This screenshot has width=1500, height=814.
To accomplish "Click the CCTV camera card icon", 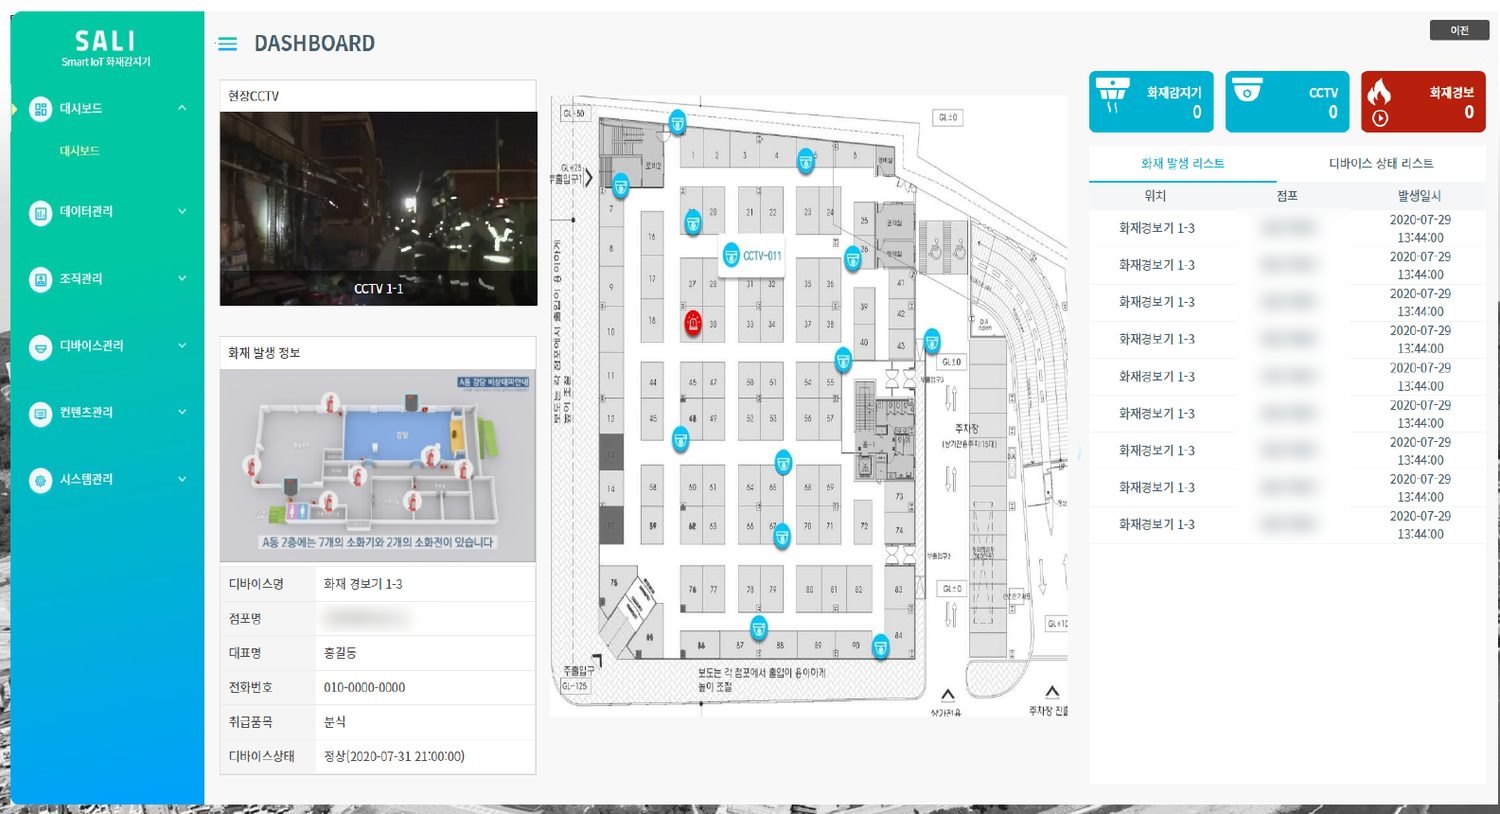I will pyautogui.click(x=1247, y=90).
